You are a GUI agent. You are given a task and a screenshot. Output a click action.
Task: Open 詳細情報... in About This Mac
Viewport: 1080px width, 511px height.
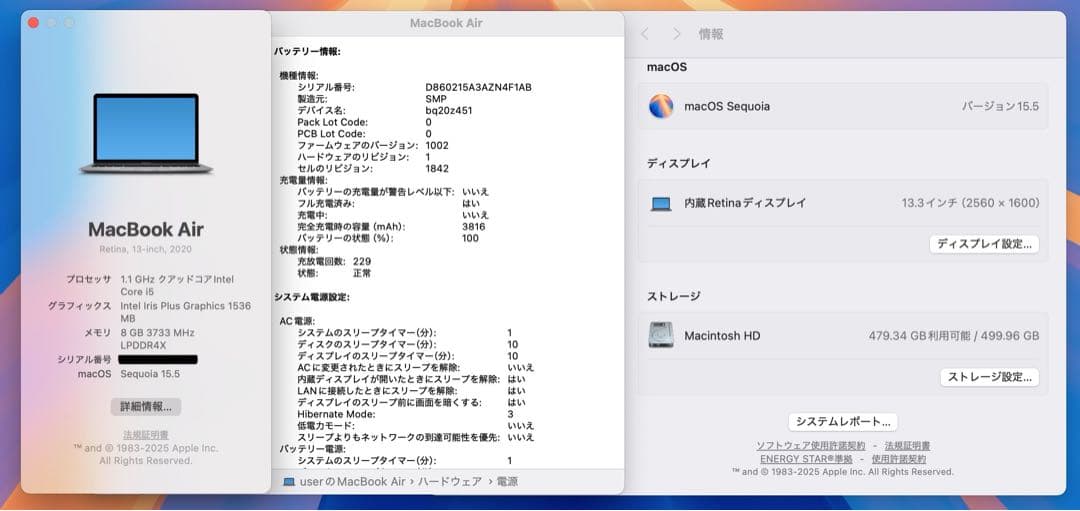tap(146, 406)
